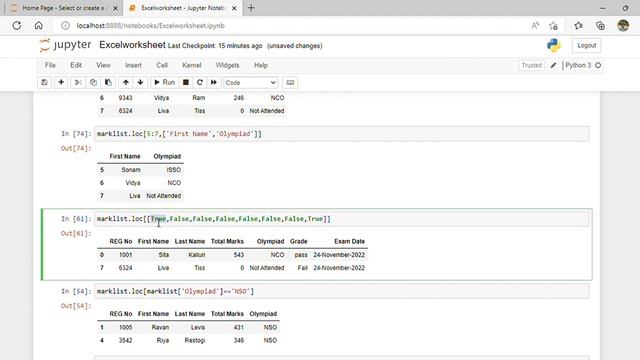Open the Widgets menu

pyautogui.click(x=227, y=65)
